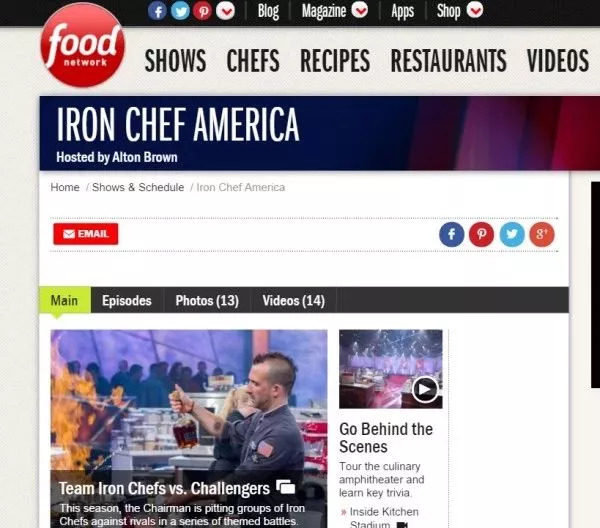
Task: Share page via blue Facebook circle button
Action: pyautogui.click(x=452, y=234)
